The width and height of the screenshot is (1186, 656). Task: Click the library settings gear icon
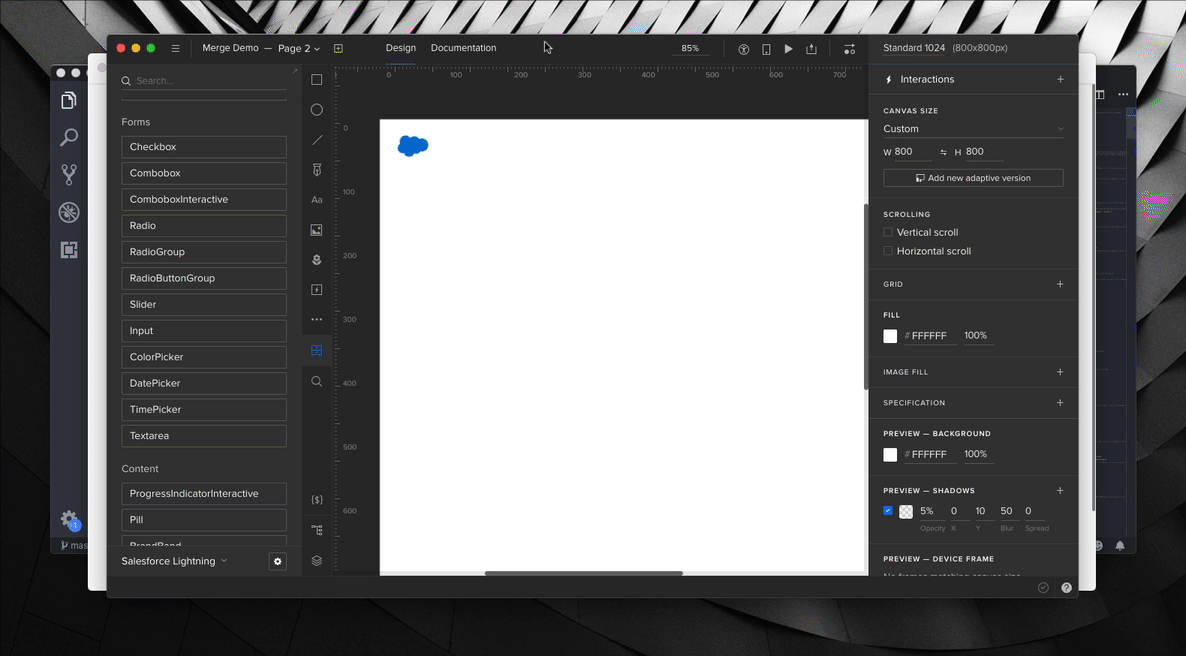click(278, 562)
